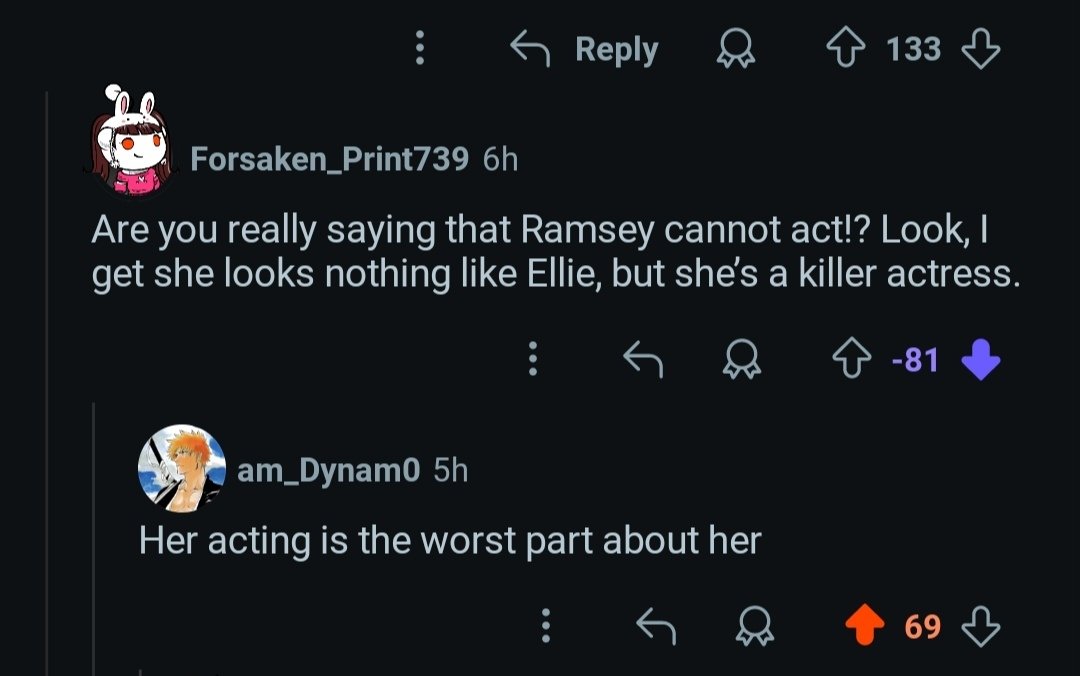The width and height of the screenshot is (1080, 676).
Task: Open options menu for Forsaken_Print739's comment
Action: (533, 358)
